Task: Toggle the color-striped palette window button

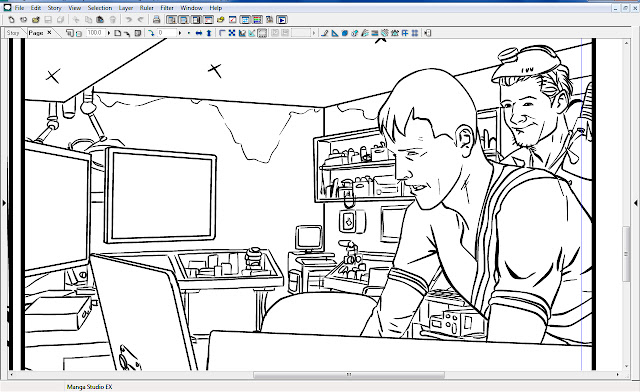Action: click(x=257, y=20)
